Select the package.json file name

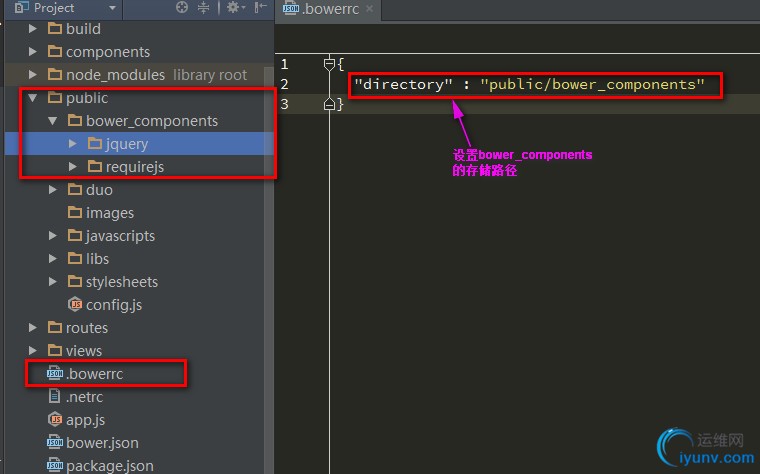110,466
